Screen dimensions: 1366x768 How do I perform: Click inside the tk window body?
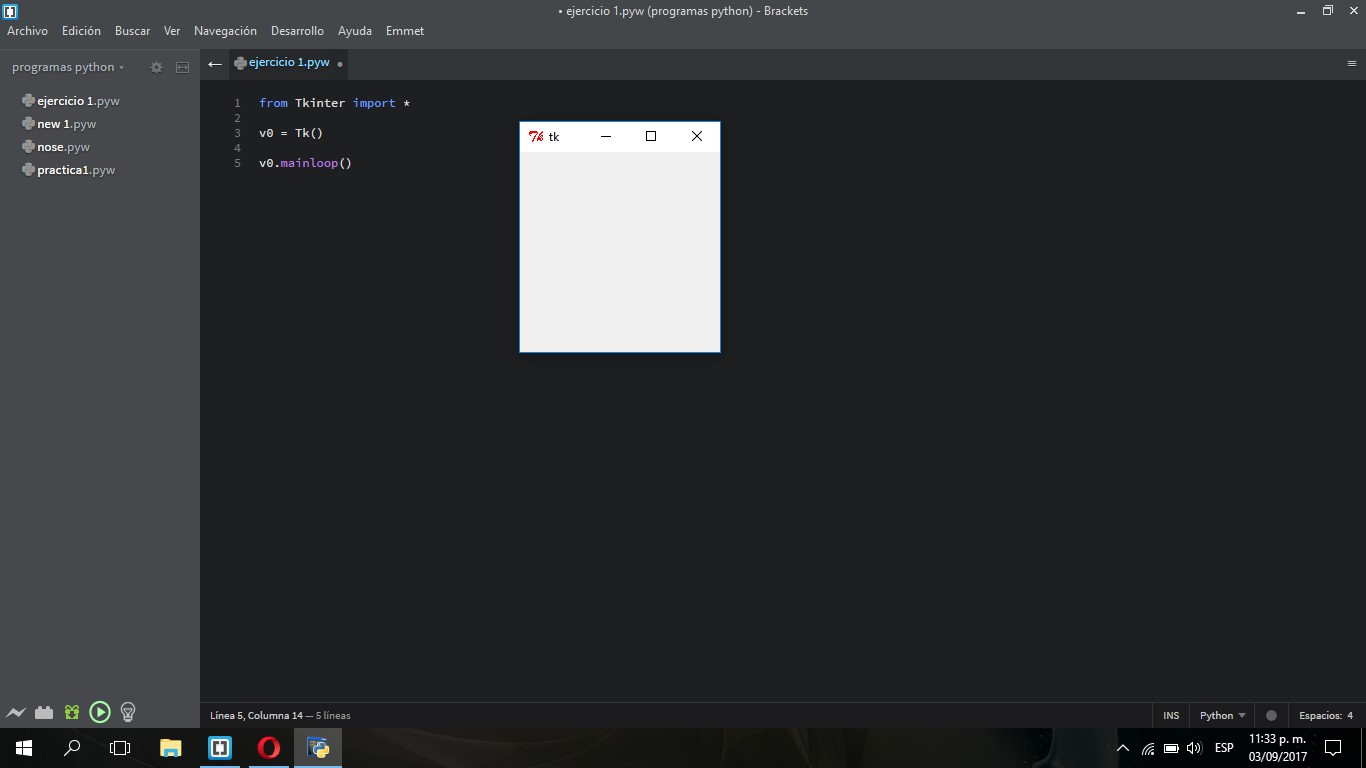coord(620,251)
